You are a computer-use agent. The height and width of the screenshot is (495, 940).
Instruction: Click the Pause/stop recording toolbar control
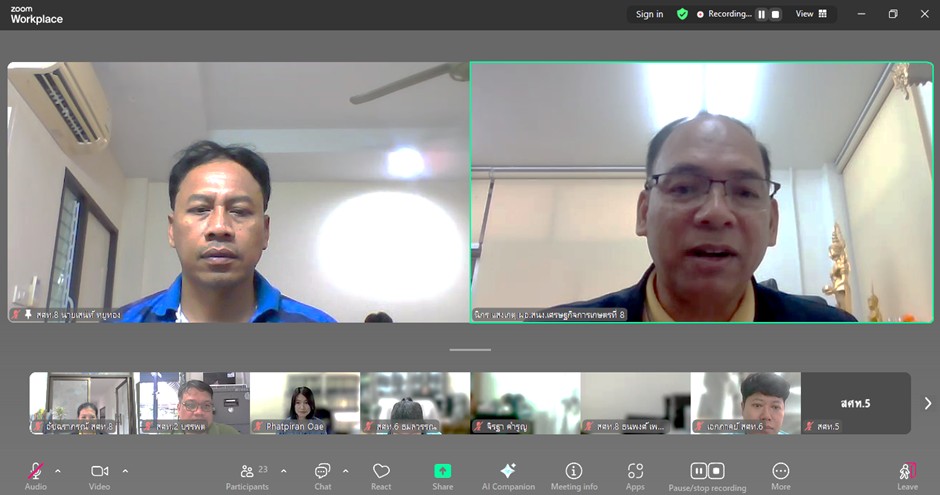click(x=707, y=472)
